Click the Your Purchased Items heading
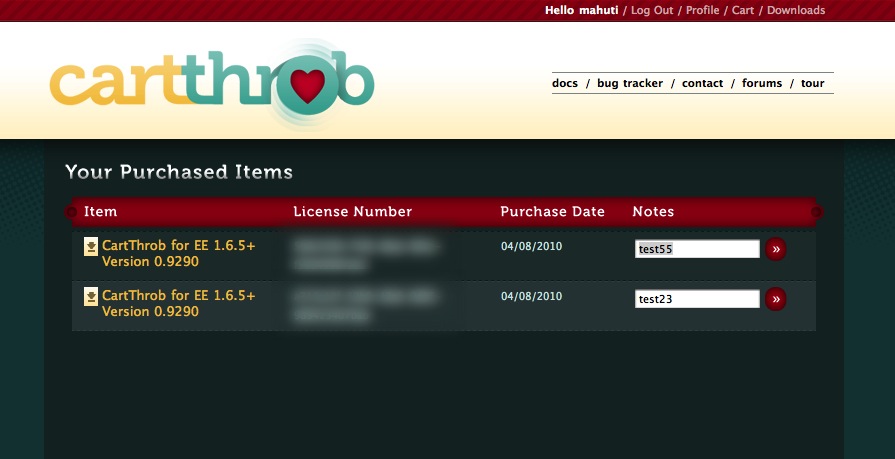The height and width of the screenshot is (459, 895). [x=179, y=172]
